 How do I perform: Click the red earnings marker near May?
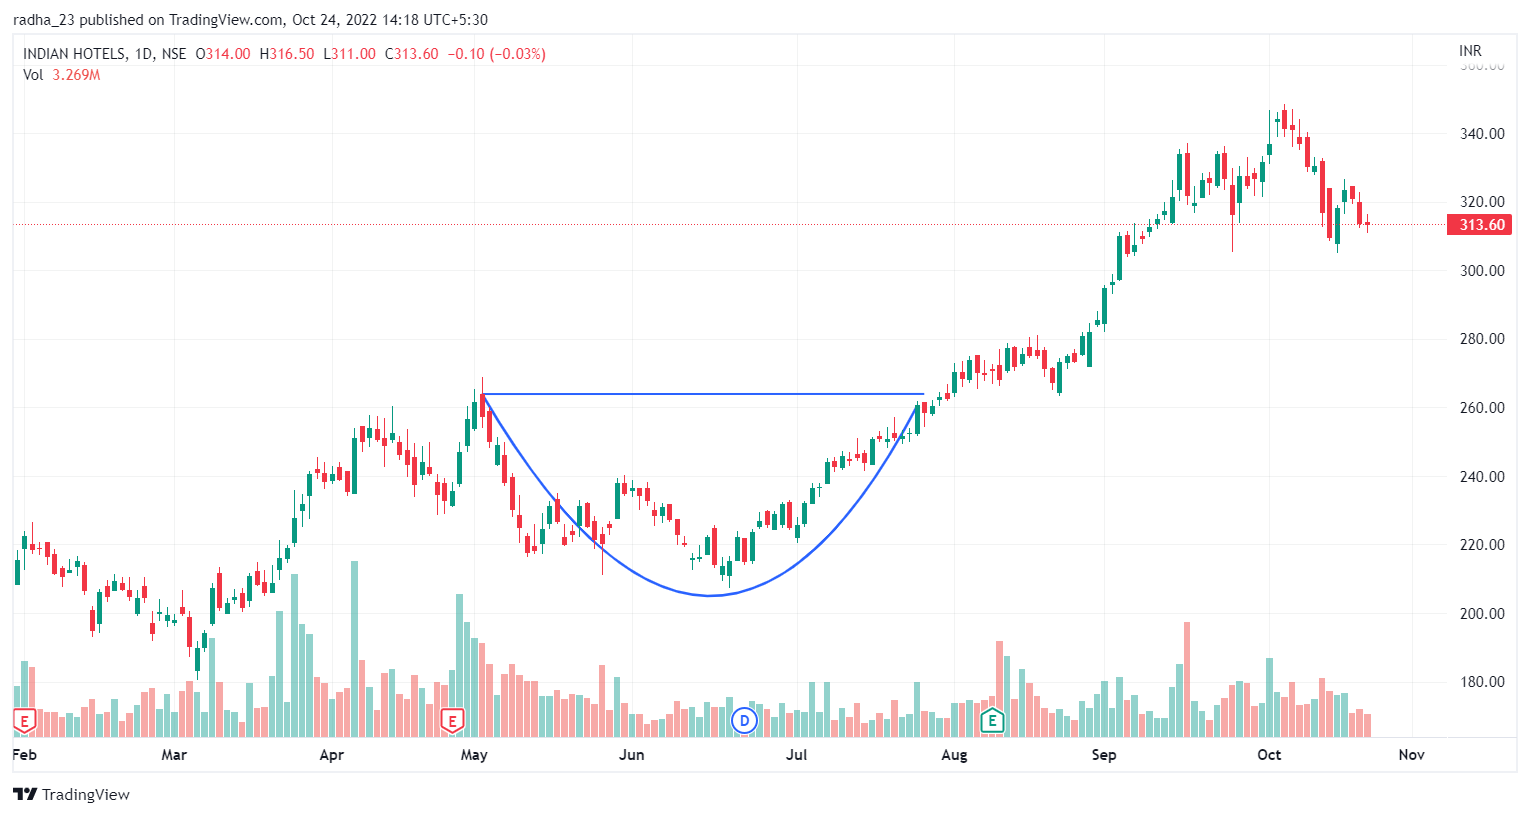click(x=452, y=720)
